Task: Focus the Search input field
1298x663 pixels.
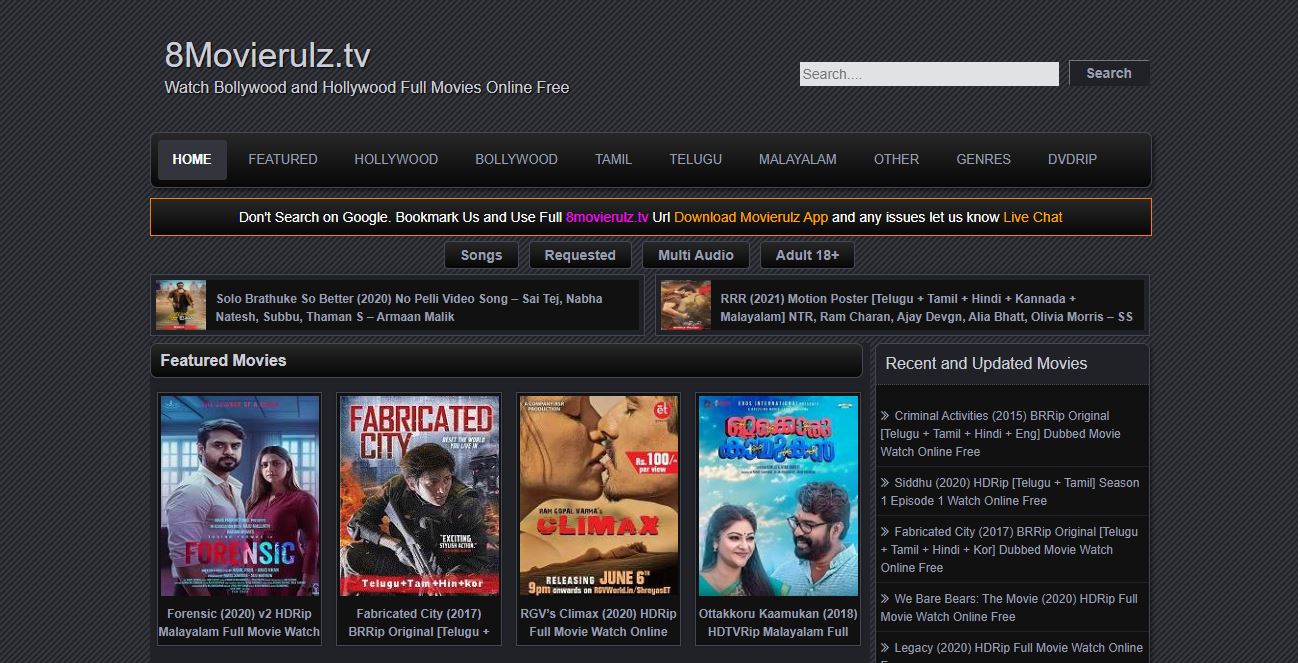Action: tap(929, 74)
